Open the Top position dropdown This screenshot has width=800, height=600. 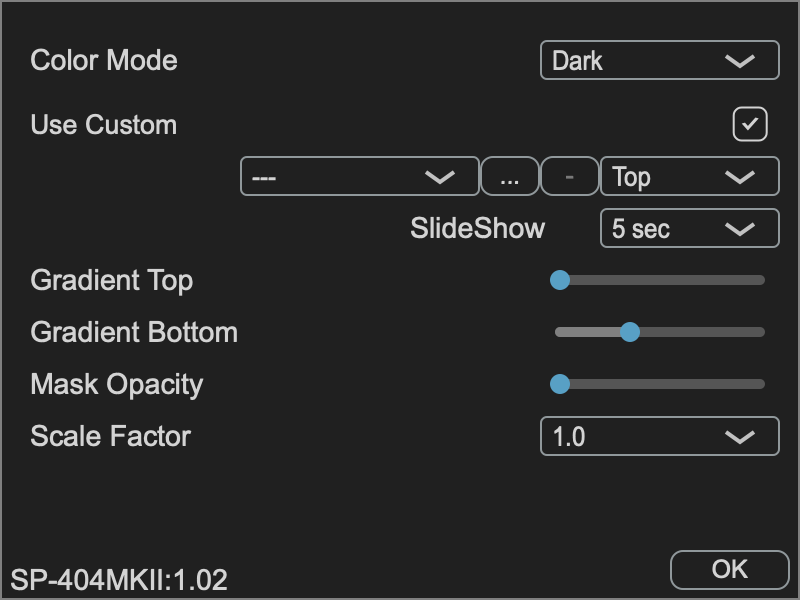point(689,177)
